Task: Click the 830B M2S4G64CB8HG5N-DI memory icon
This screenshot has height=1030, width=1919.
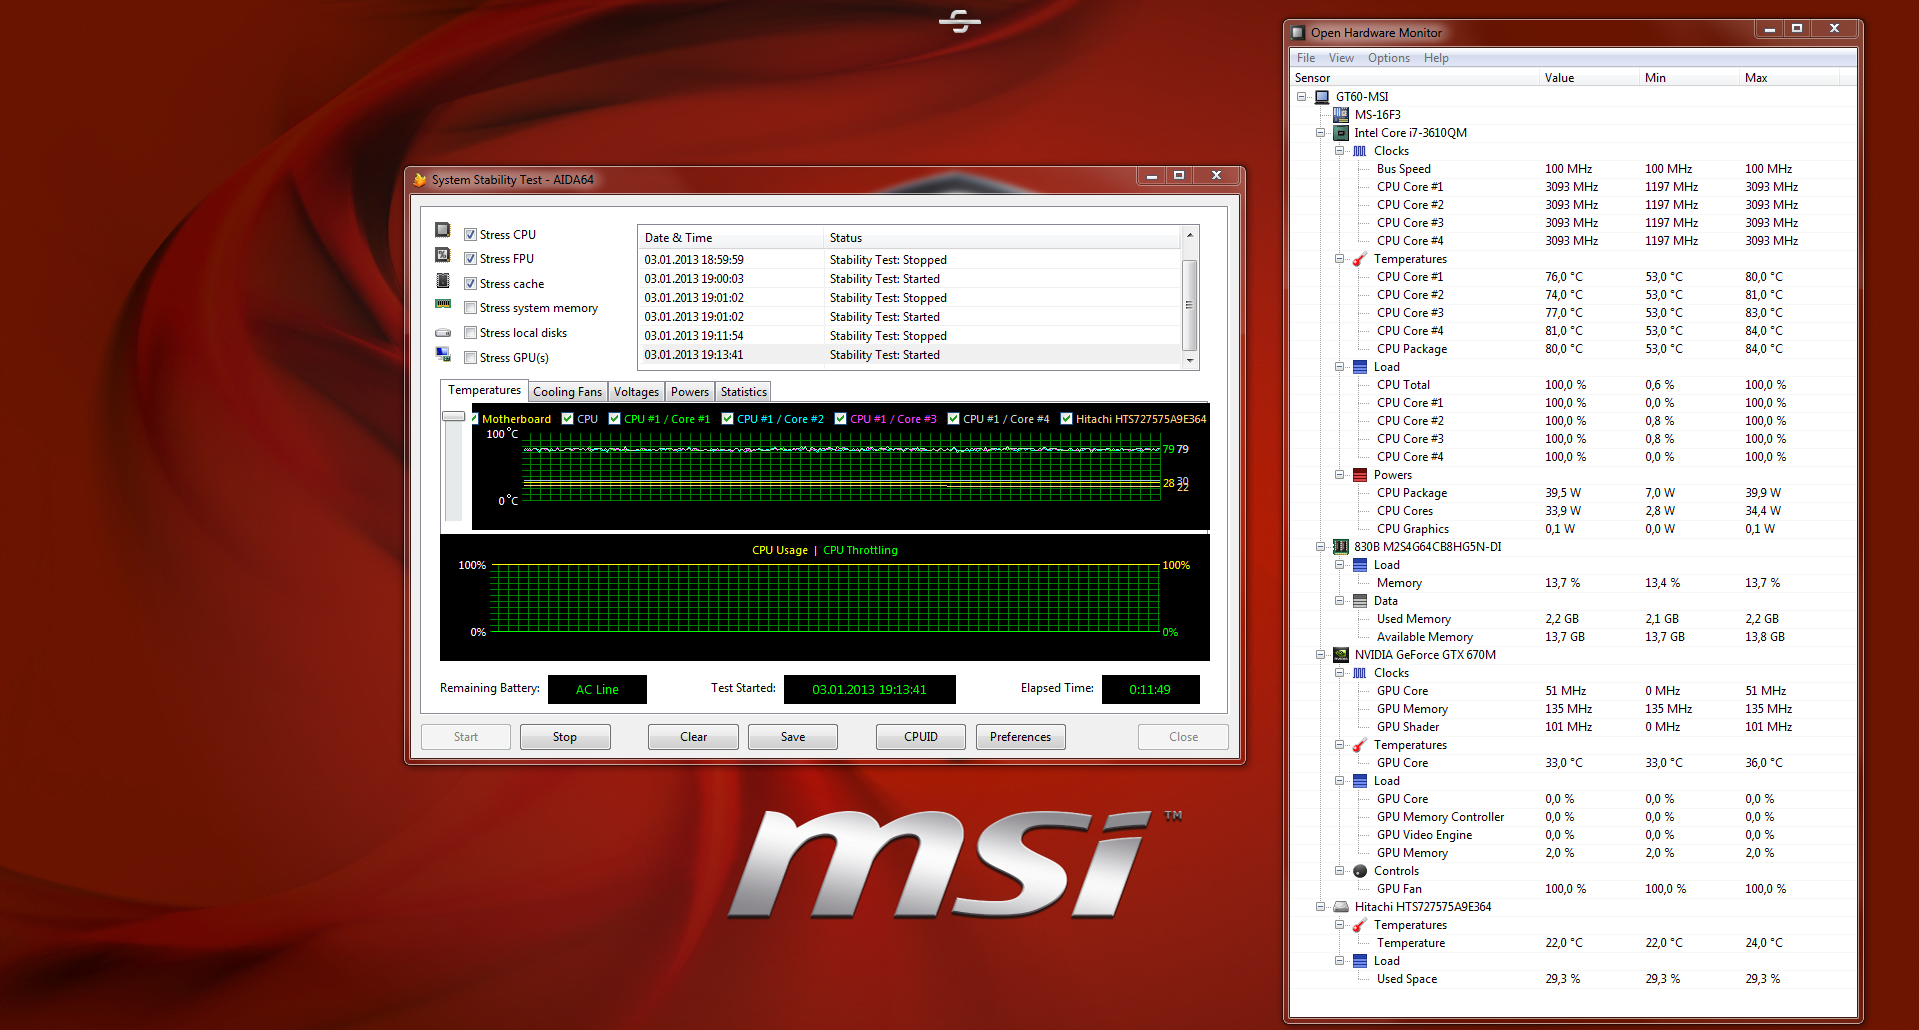Action: coord(1341,547)
